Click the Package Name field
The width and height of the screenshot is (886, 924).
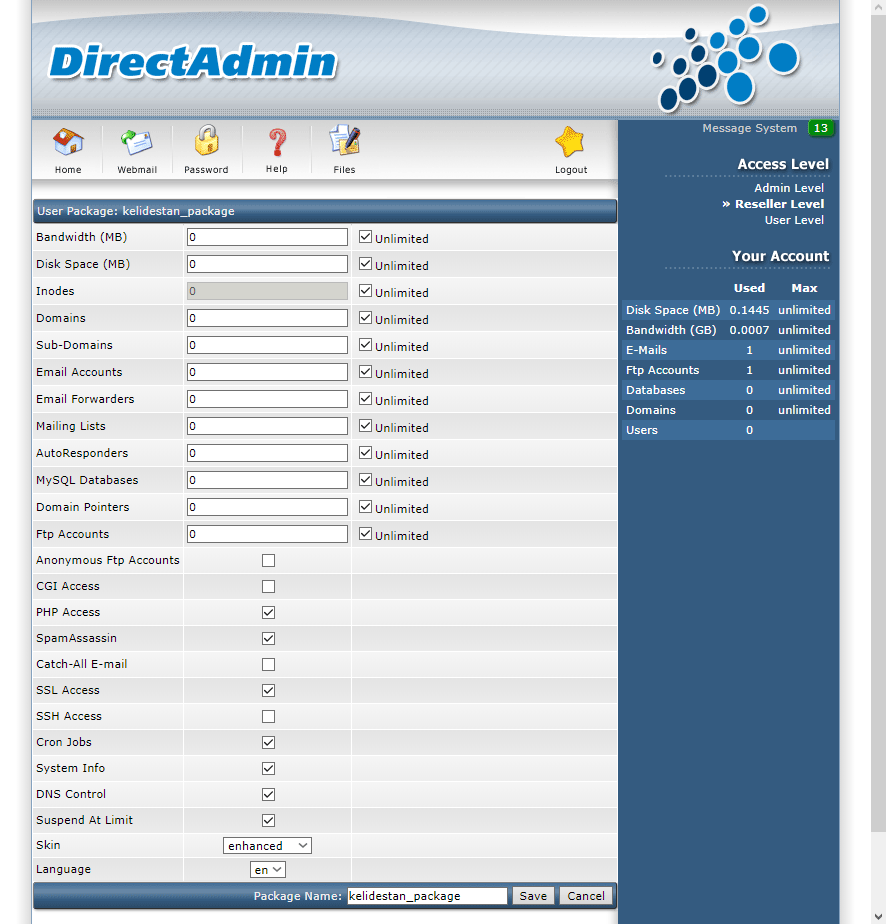427,896
